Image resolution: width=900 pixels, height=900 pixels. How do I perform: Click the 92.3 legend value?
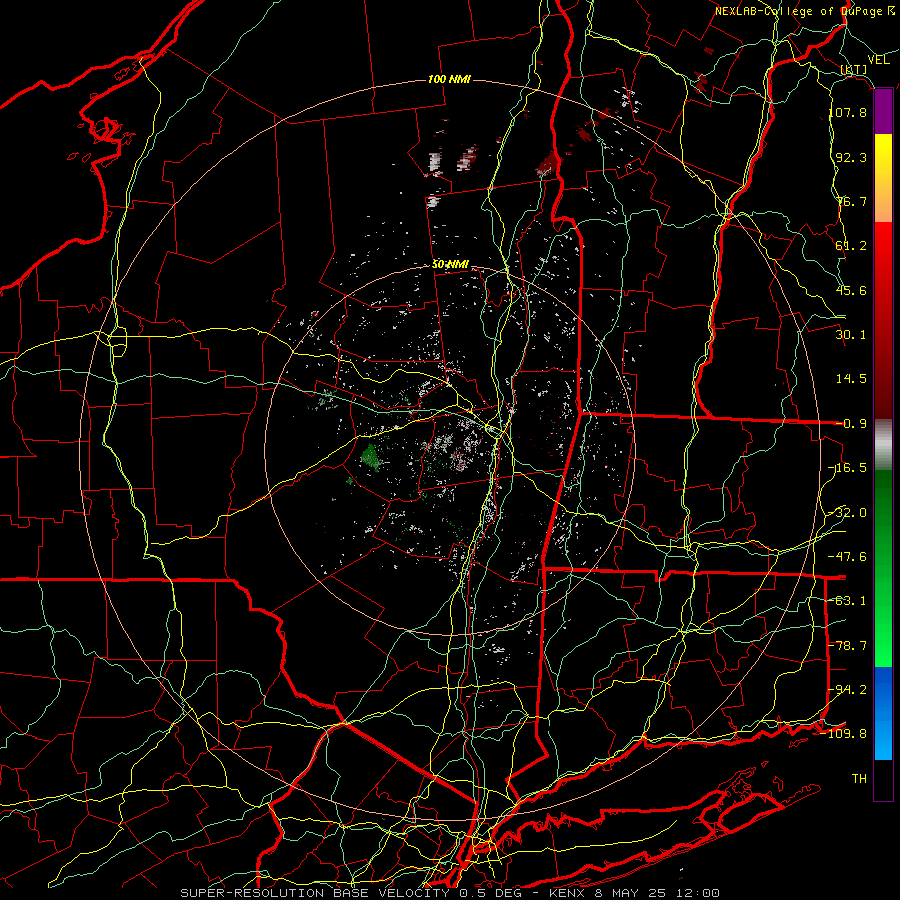(851, 157)
